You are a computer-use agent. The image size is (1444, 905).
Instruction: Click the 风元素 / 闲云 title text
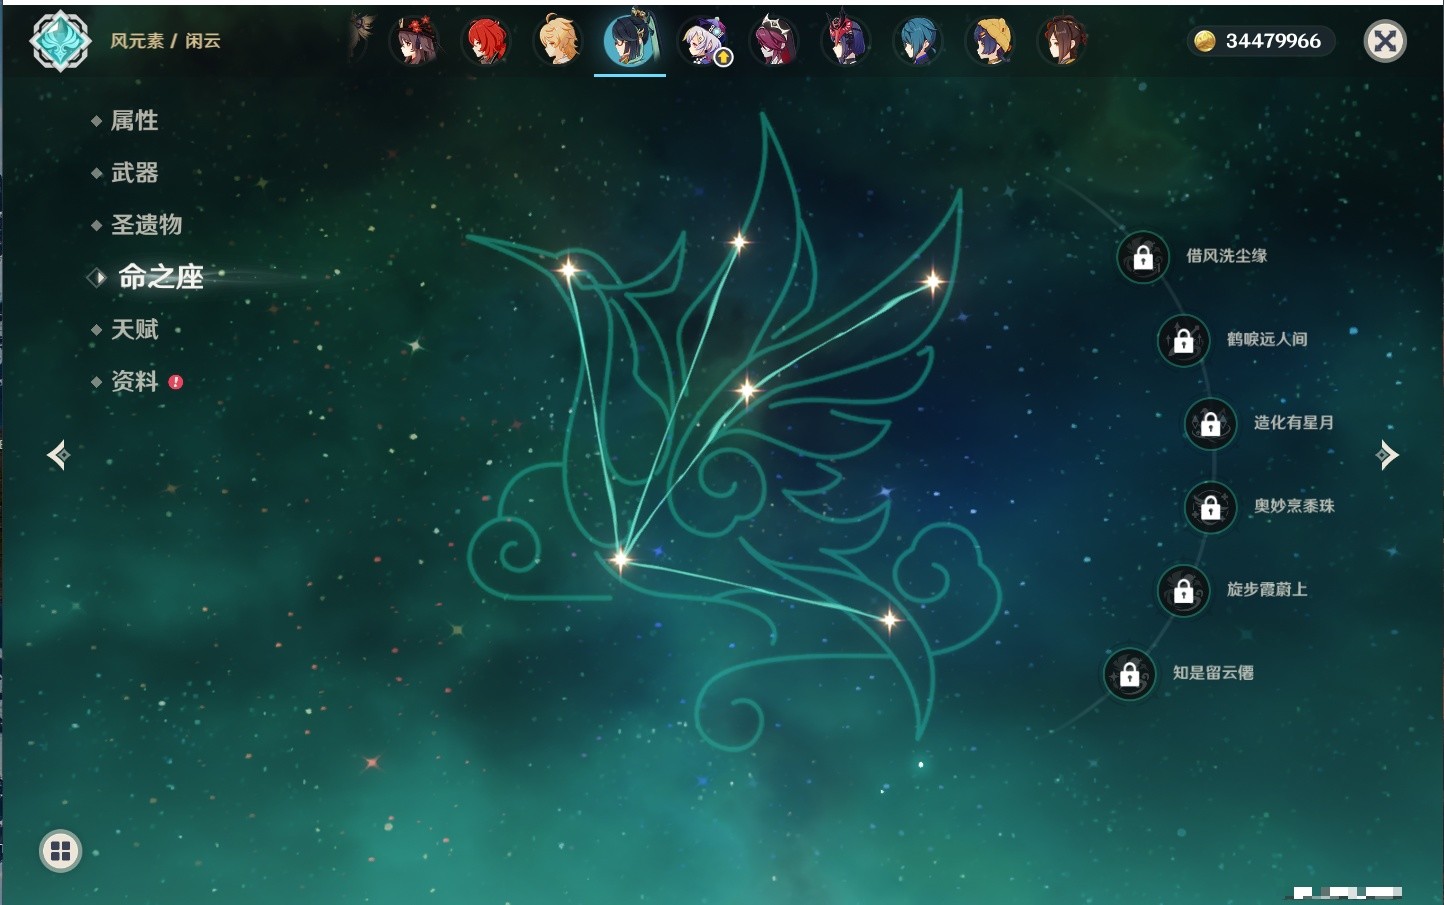pos(165,41)
